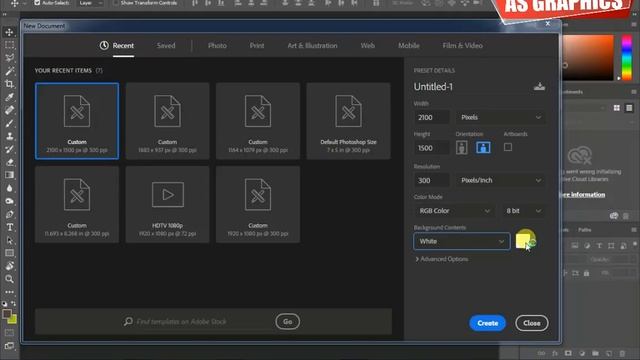Switch to the Art & Illustration tab
This screenshot has width=640, height=360.
312,45
